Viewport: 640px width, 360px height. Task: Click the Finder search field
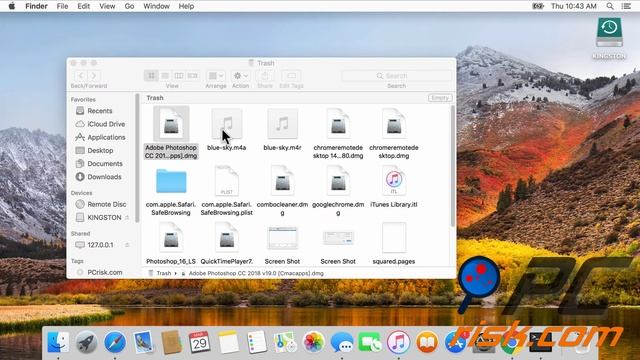pos(396,76)
